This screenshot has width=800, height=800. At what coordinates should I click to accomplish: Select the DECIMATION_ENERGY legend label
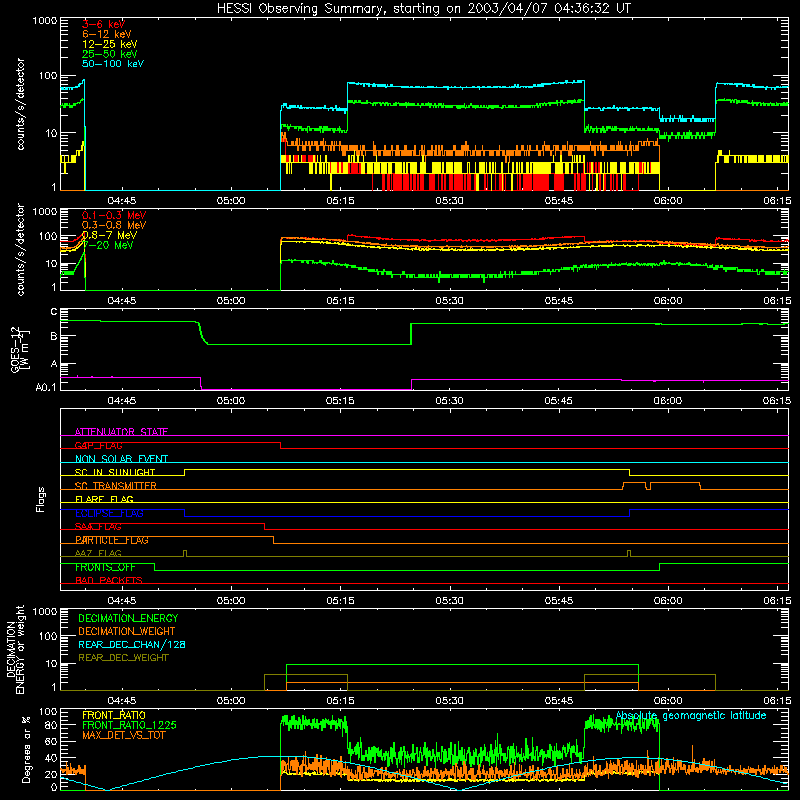128,618
